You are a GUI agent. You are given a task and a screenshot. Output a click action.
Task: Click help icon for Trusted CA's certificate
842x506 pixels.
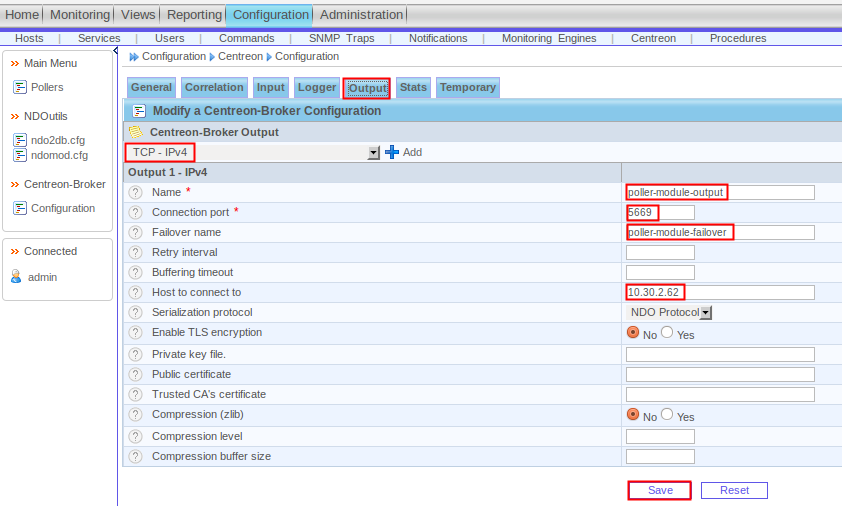[x=135, y=394]
